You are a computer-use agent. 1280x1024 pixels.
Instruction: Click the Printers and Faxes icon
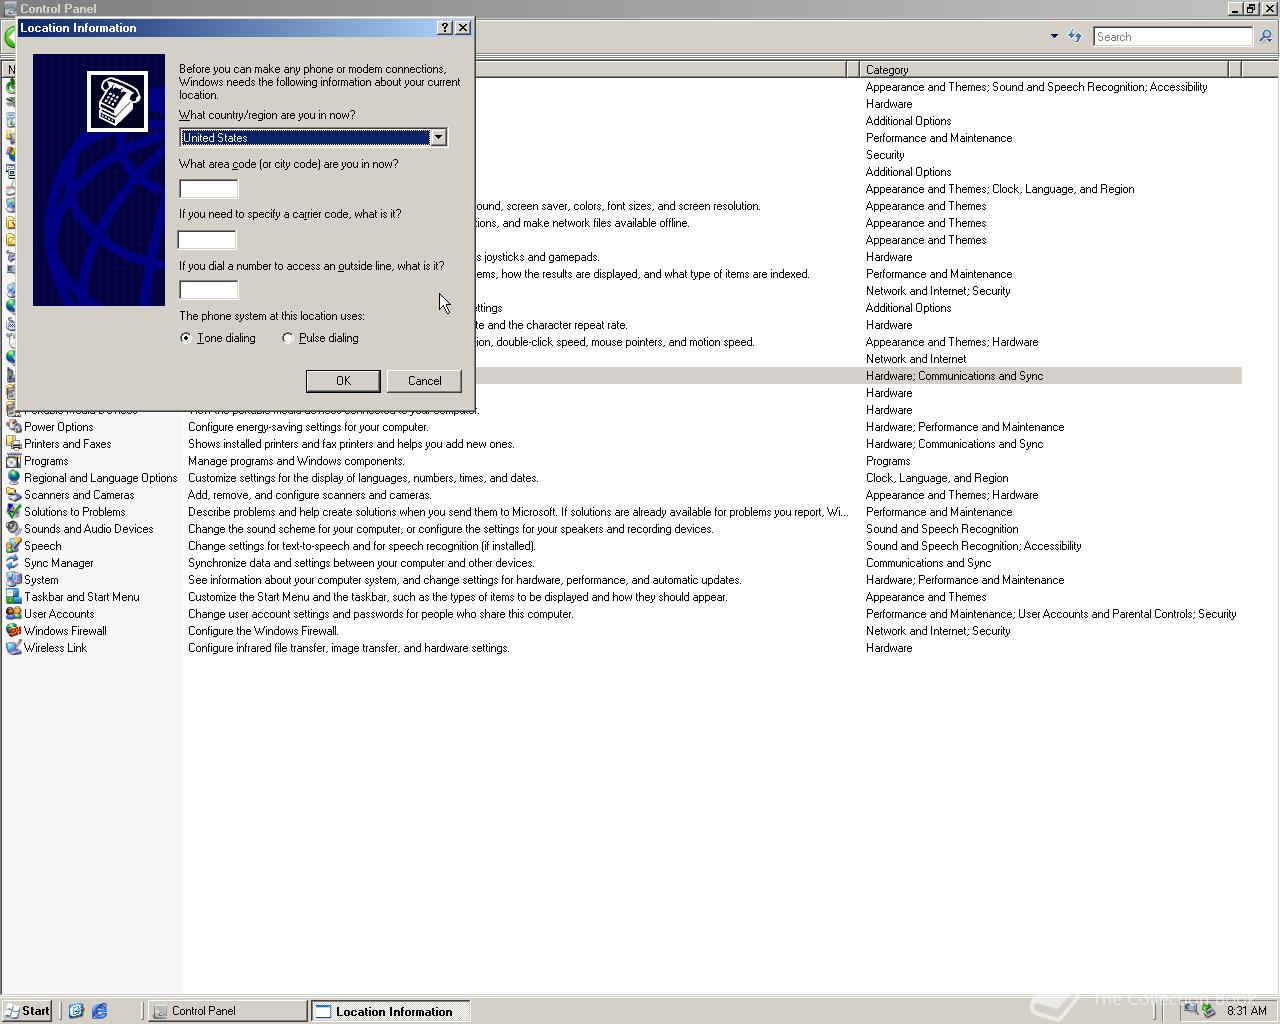click(13, 444)
